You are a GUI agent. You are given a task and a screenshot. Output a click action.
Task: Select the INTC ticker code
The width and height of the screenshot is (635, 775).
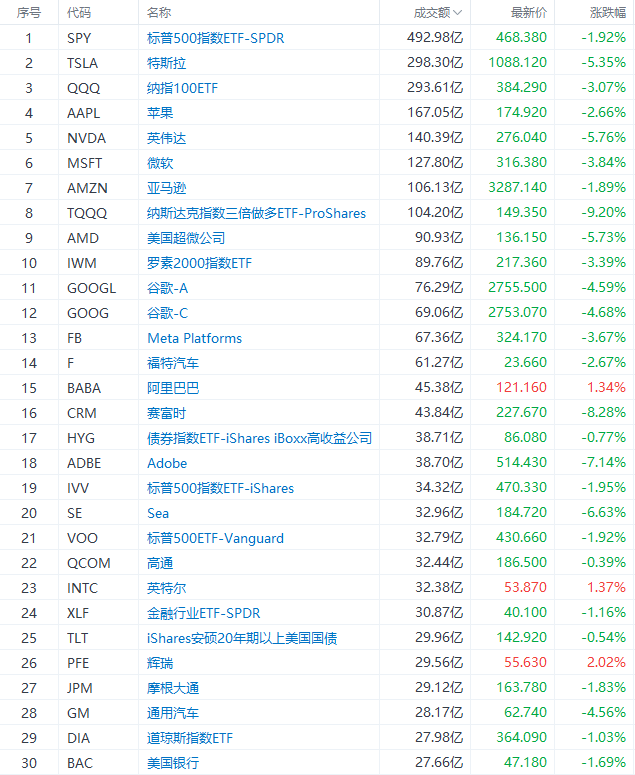pyautogui.click(x=83, y=588)
